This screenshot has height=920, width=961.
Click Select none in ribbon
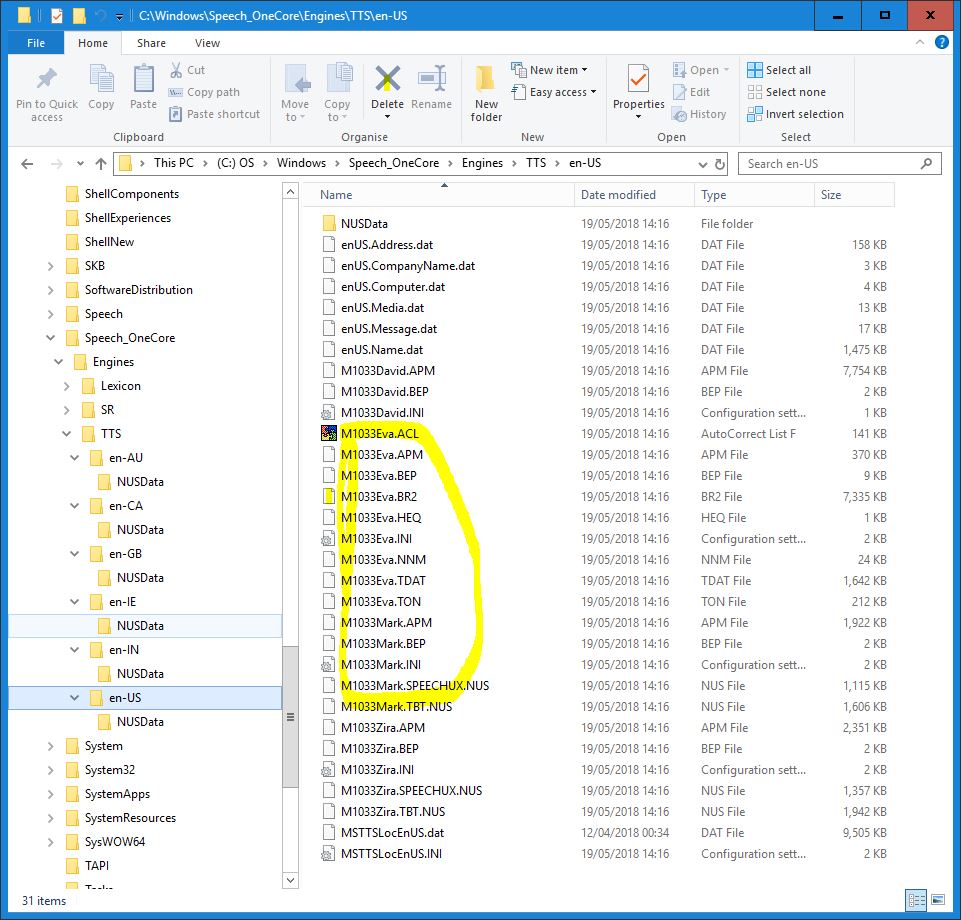pos(786,92)
